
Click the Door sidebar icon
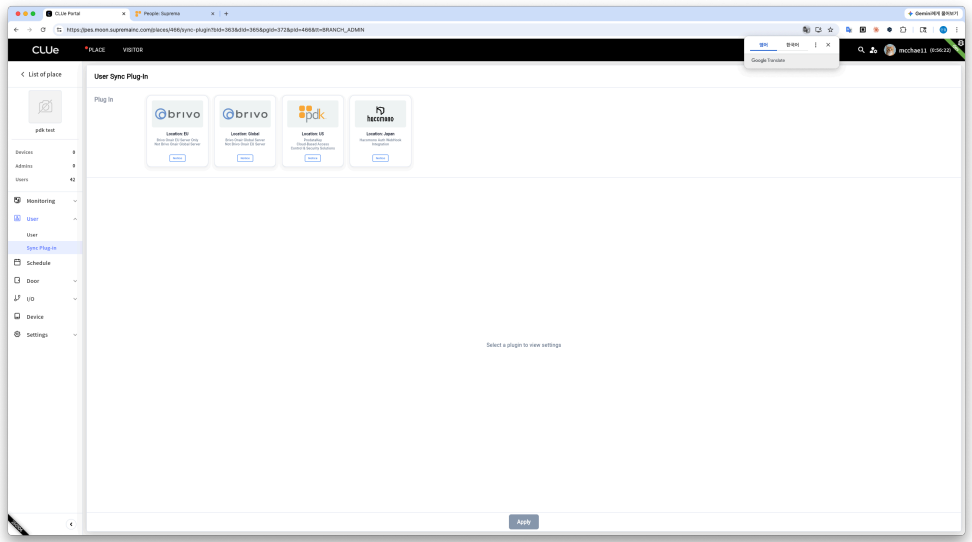click(17, 280)
